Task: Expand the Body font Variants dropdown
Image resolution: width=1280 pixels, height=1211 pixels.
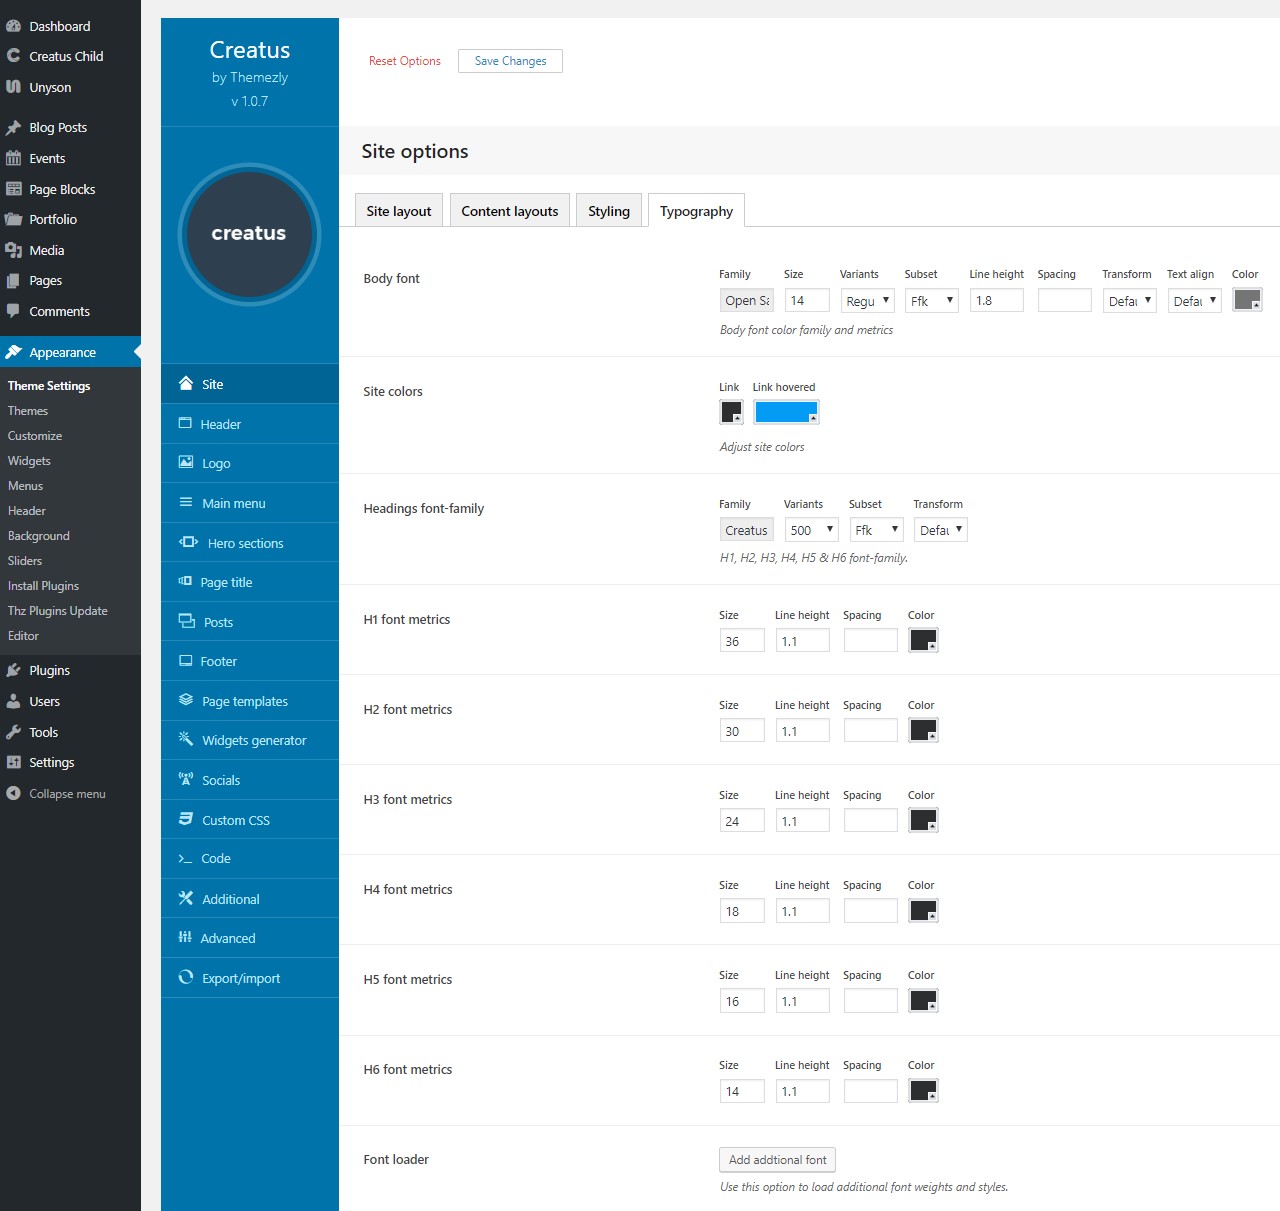Action: tap(867, 301)
